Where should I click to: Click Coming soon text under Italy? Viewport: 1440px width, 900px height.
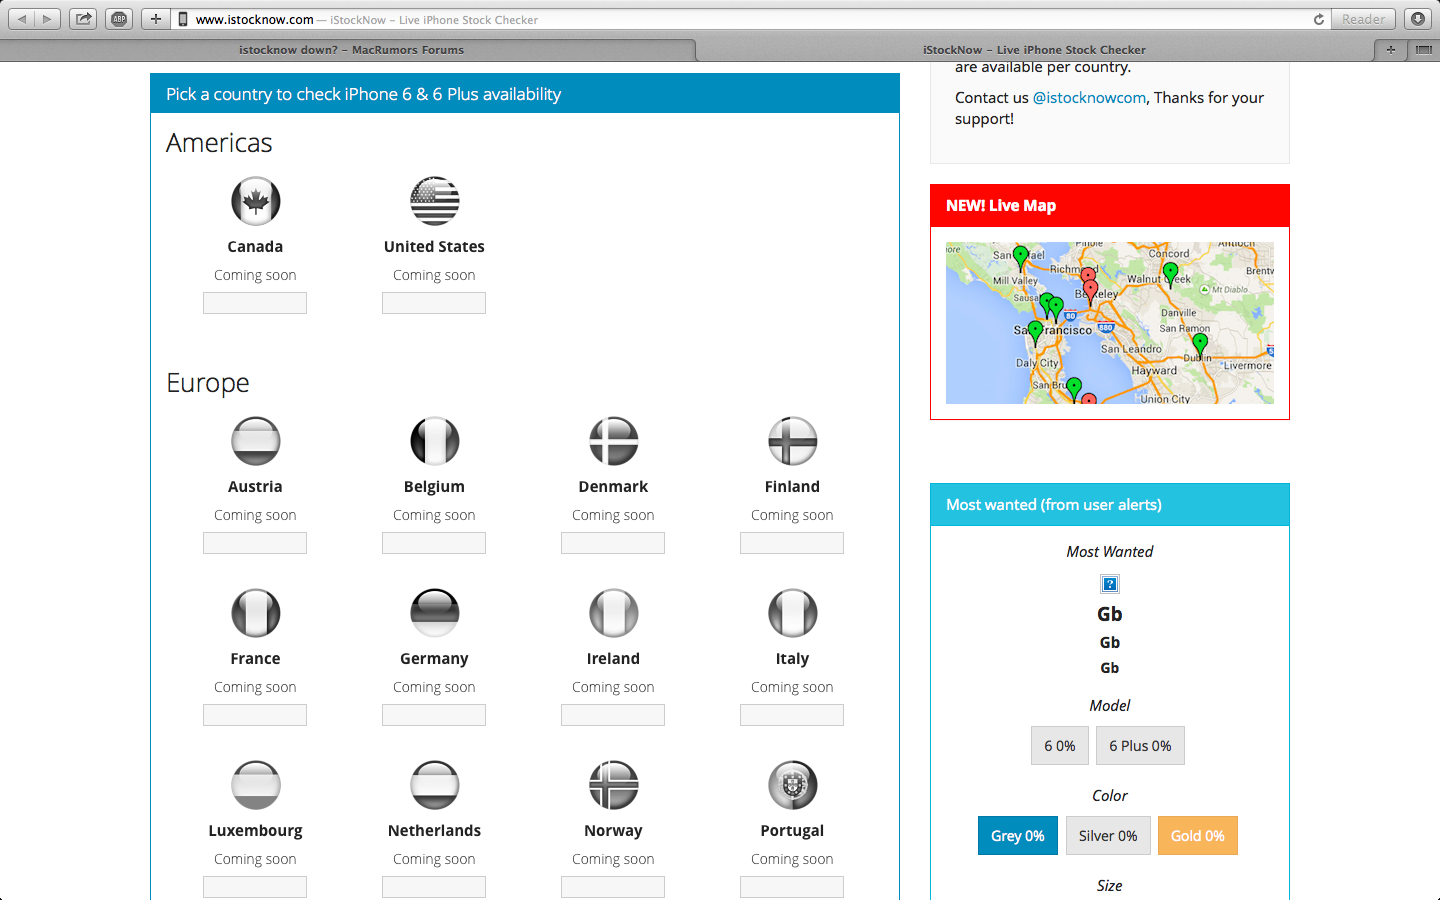click(x=792, y=687)
